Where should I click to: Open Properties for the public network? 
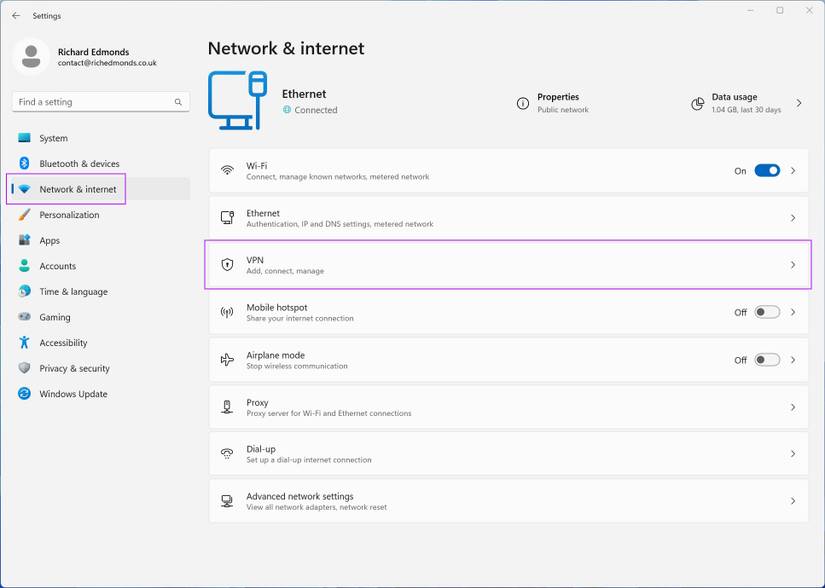559,102
